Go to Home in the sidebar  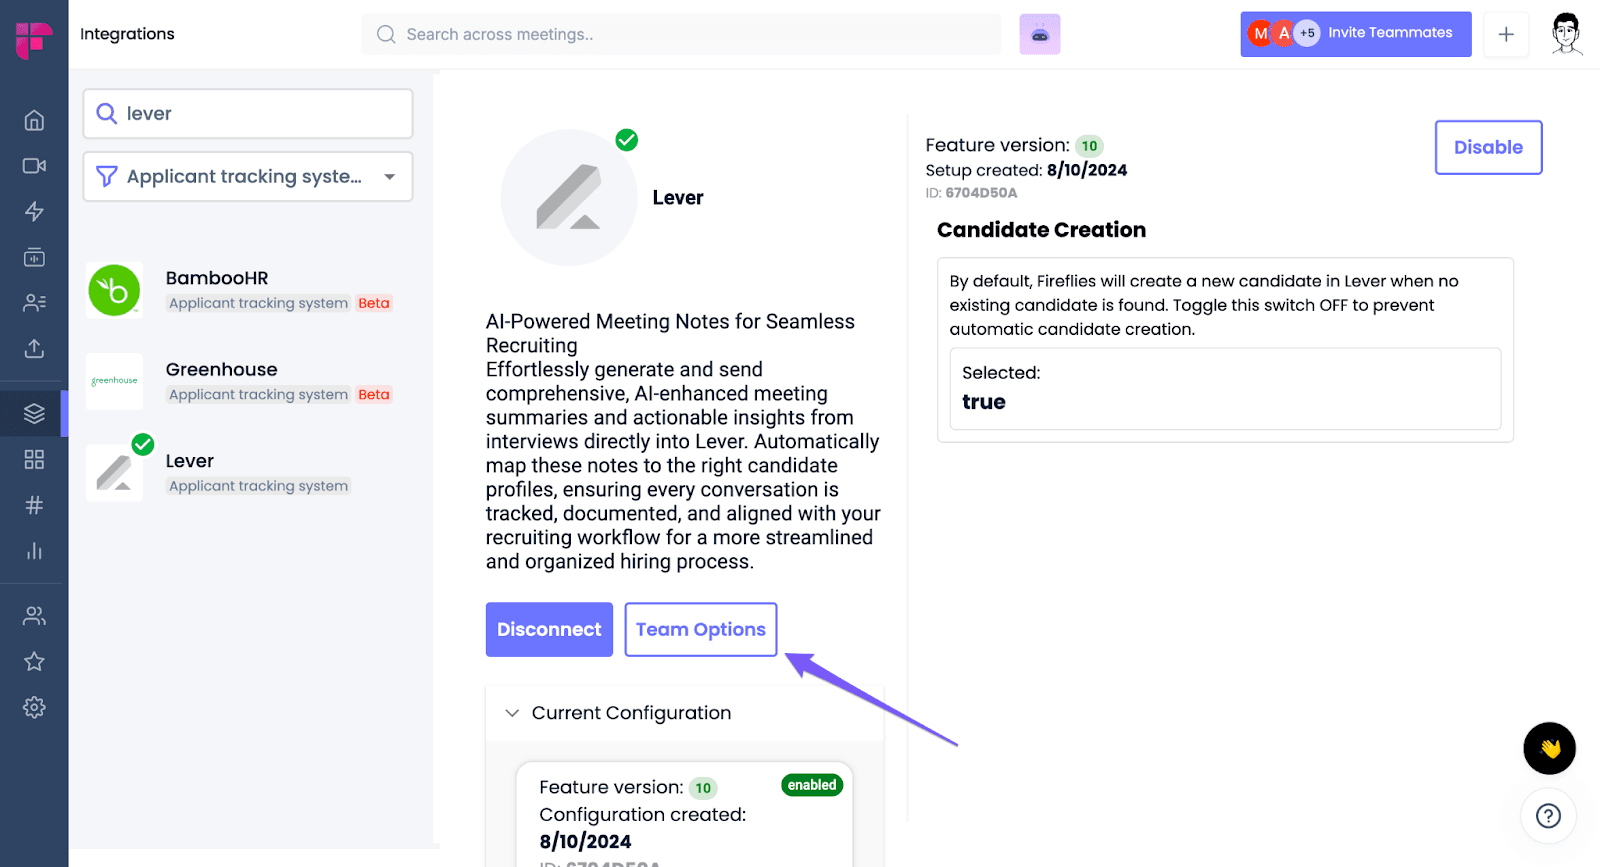point(34,120)
